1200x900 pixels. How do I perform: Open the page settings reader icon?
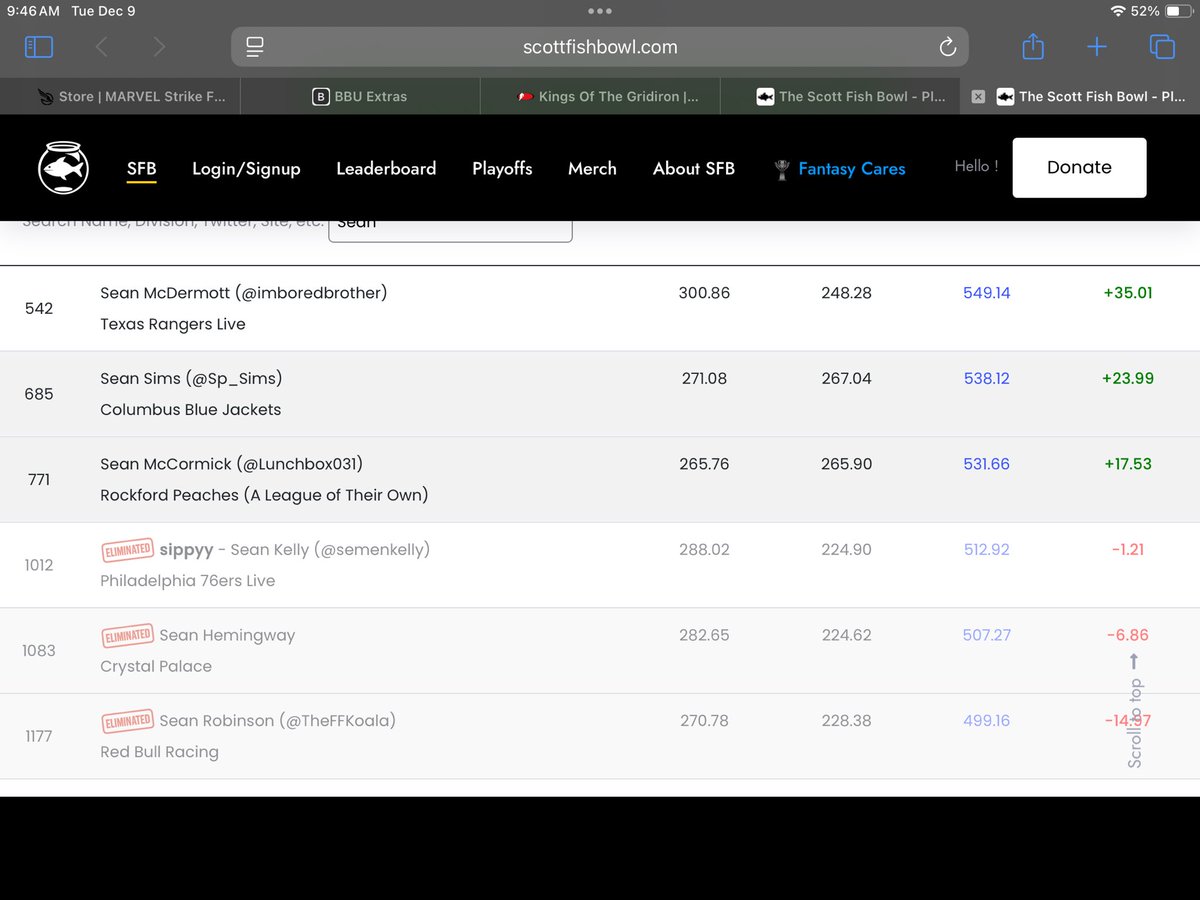coord(254,47)
